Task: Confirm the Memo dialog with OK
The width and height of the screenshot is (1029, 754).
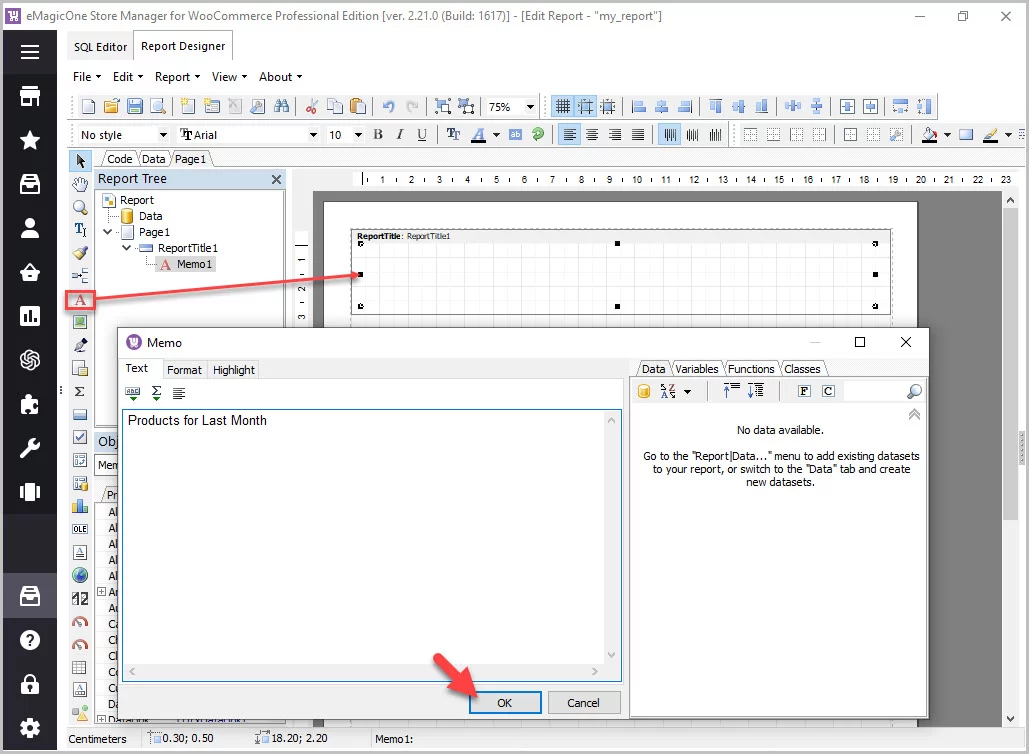Action: tap(505, 703)
